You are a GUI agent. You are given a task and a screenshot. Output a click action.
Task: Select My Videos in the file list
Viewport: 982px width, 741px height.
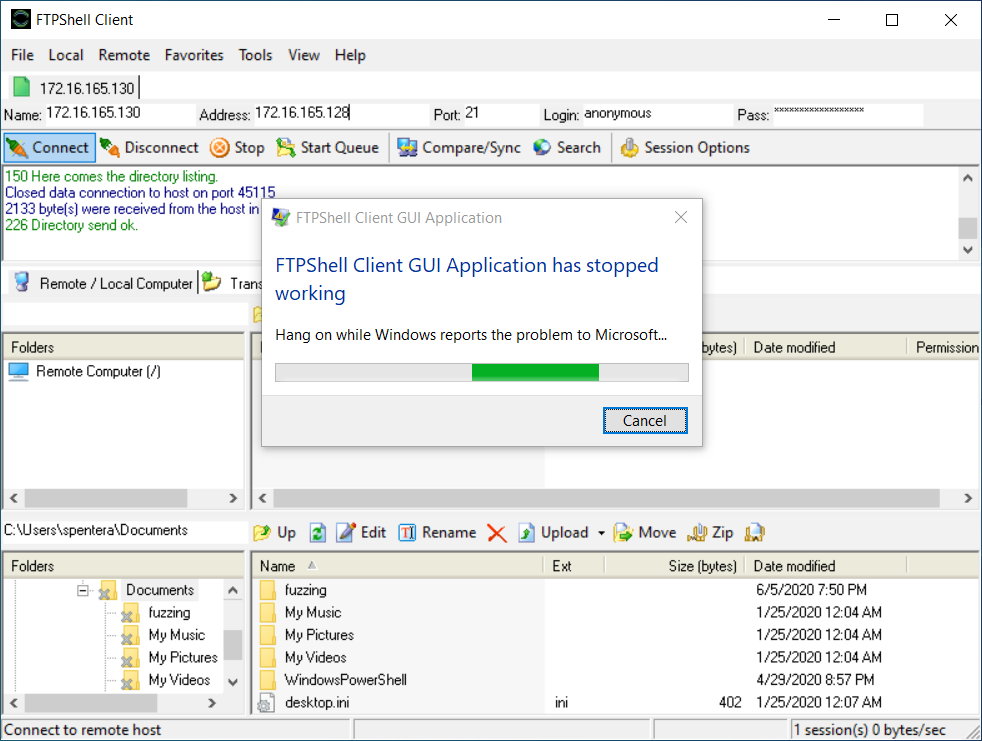click(315, 658)
